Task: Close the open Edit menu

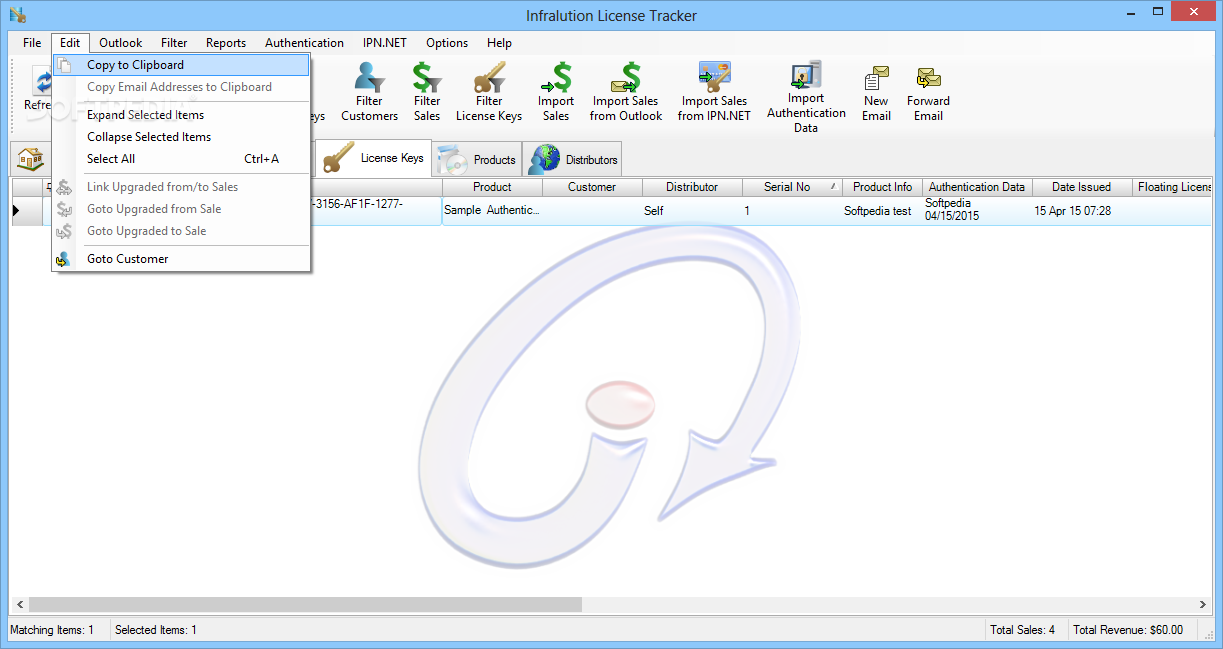Action: click(x=70, y=43)
